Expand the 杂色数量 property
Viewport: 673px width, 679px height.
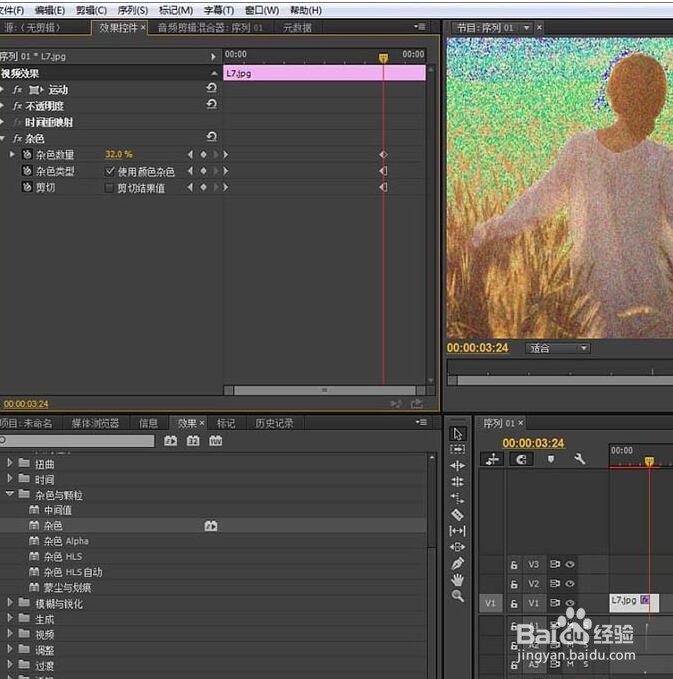(x=12, y=154)
